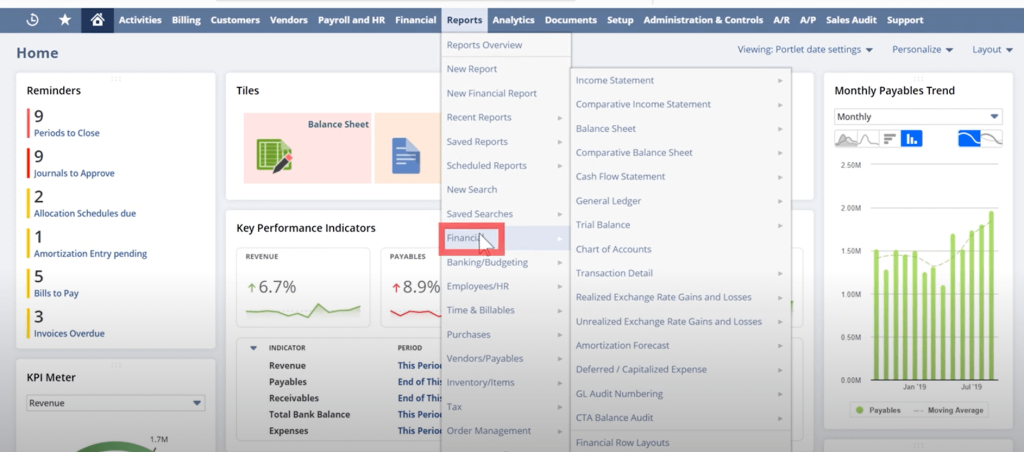Open the Billing menu
Image resolution: width=1024 pixels, height=452 pixels.
(x=186, y=20)
